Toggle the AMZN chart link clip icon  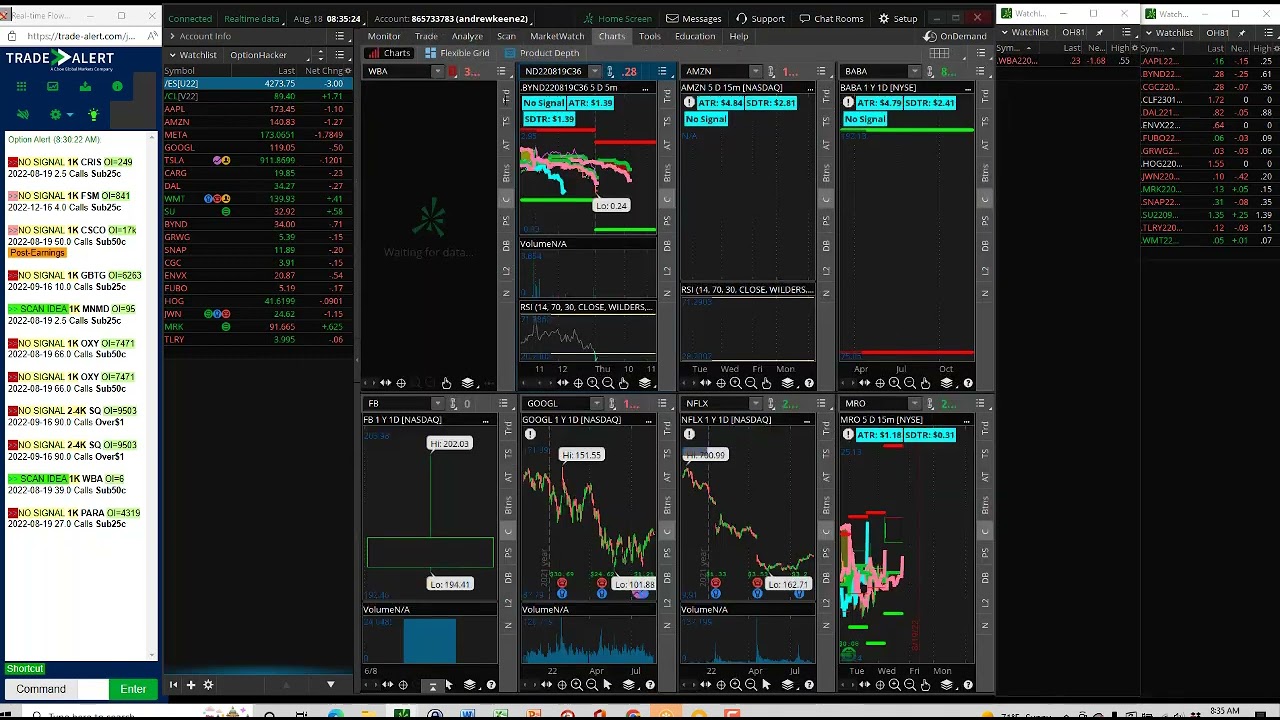771,71
